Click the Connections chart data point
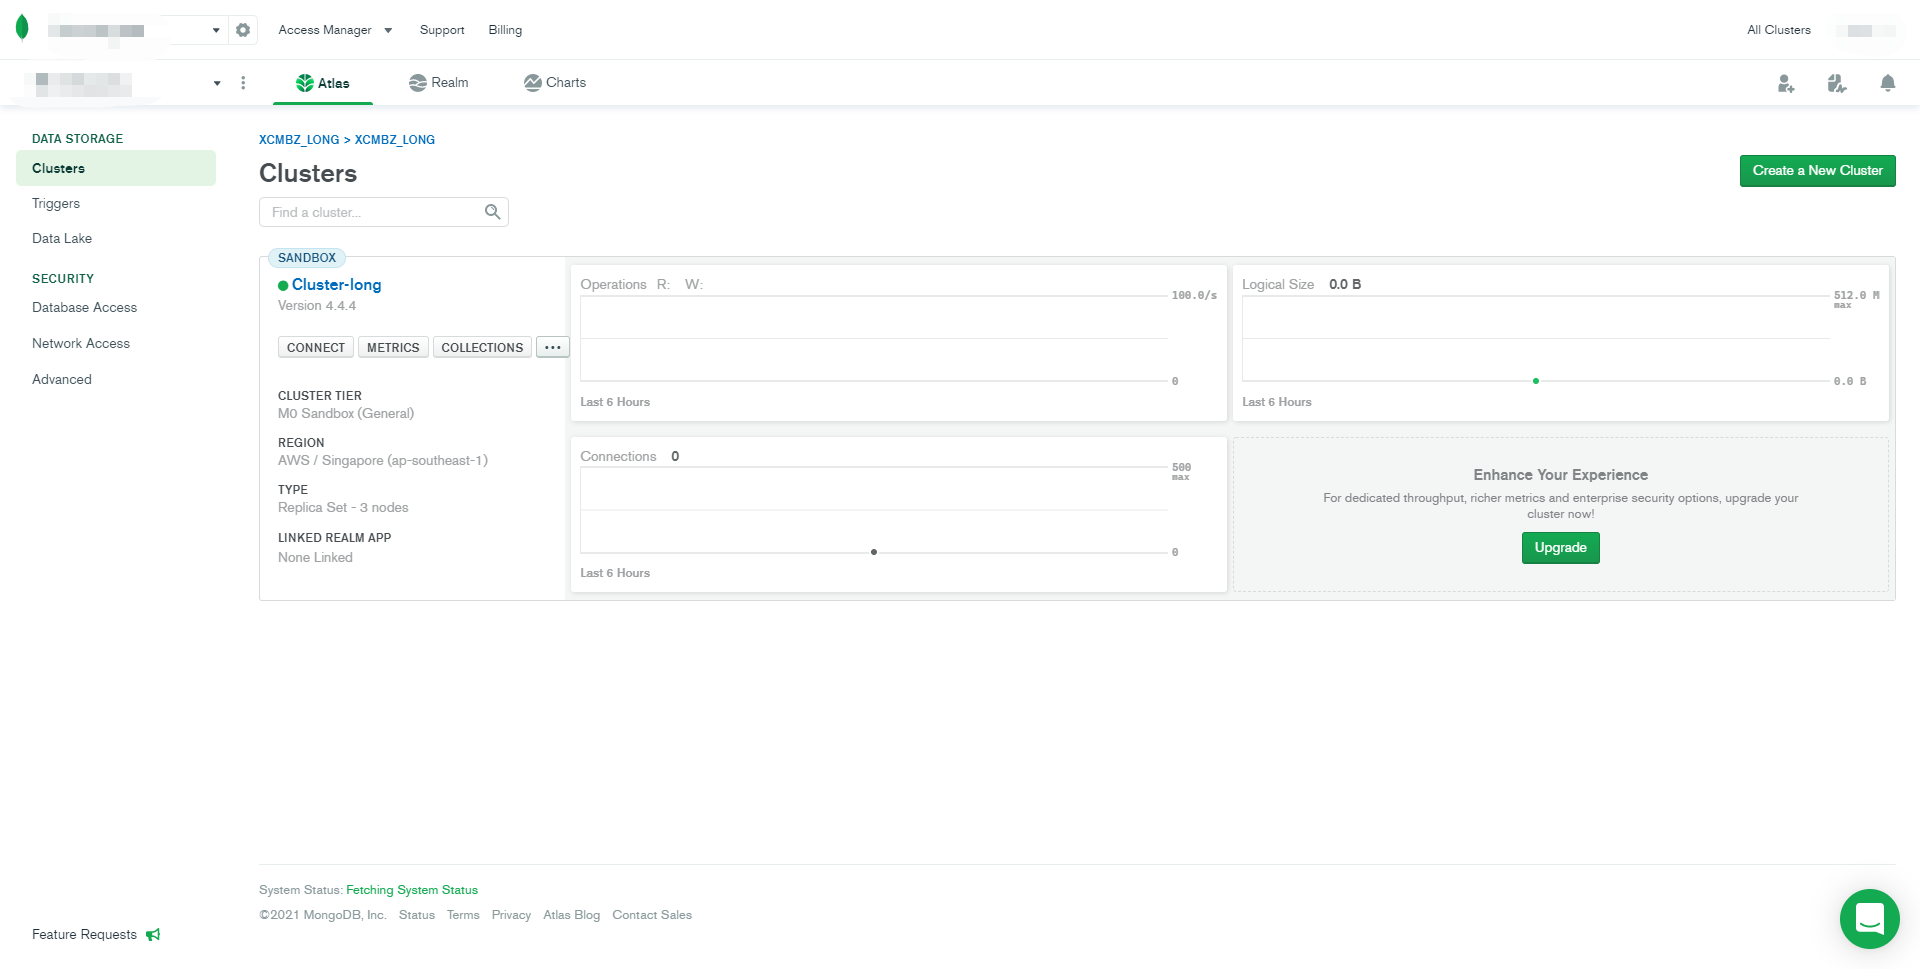Image resolution: width=1920 pixels, height=969 pixels. pyautogui.click(x=873, y=551)
